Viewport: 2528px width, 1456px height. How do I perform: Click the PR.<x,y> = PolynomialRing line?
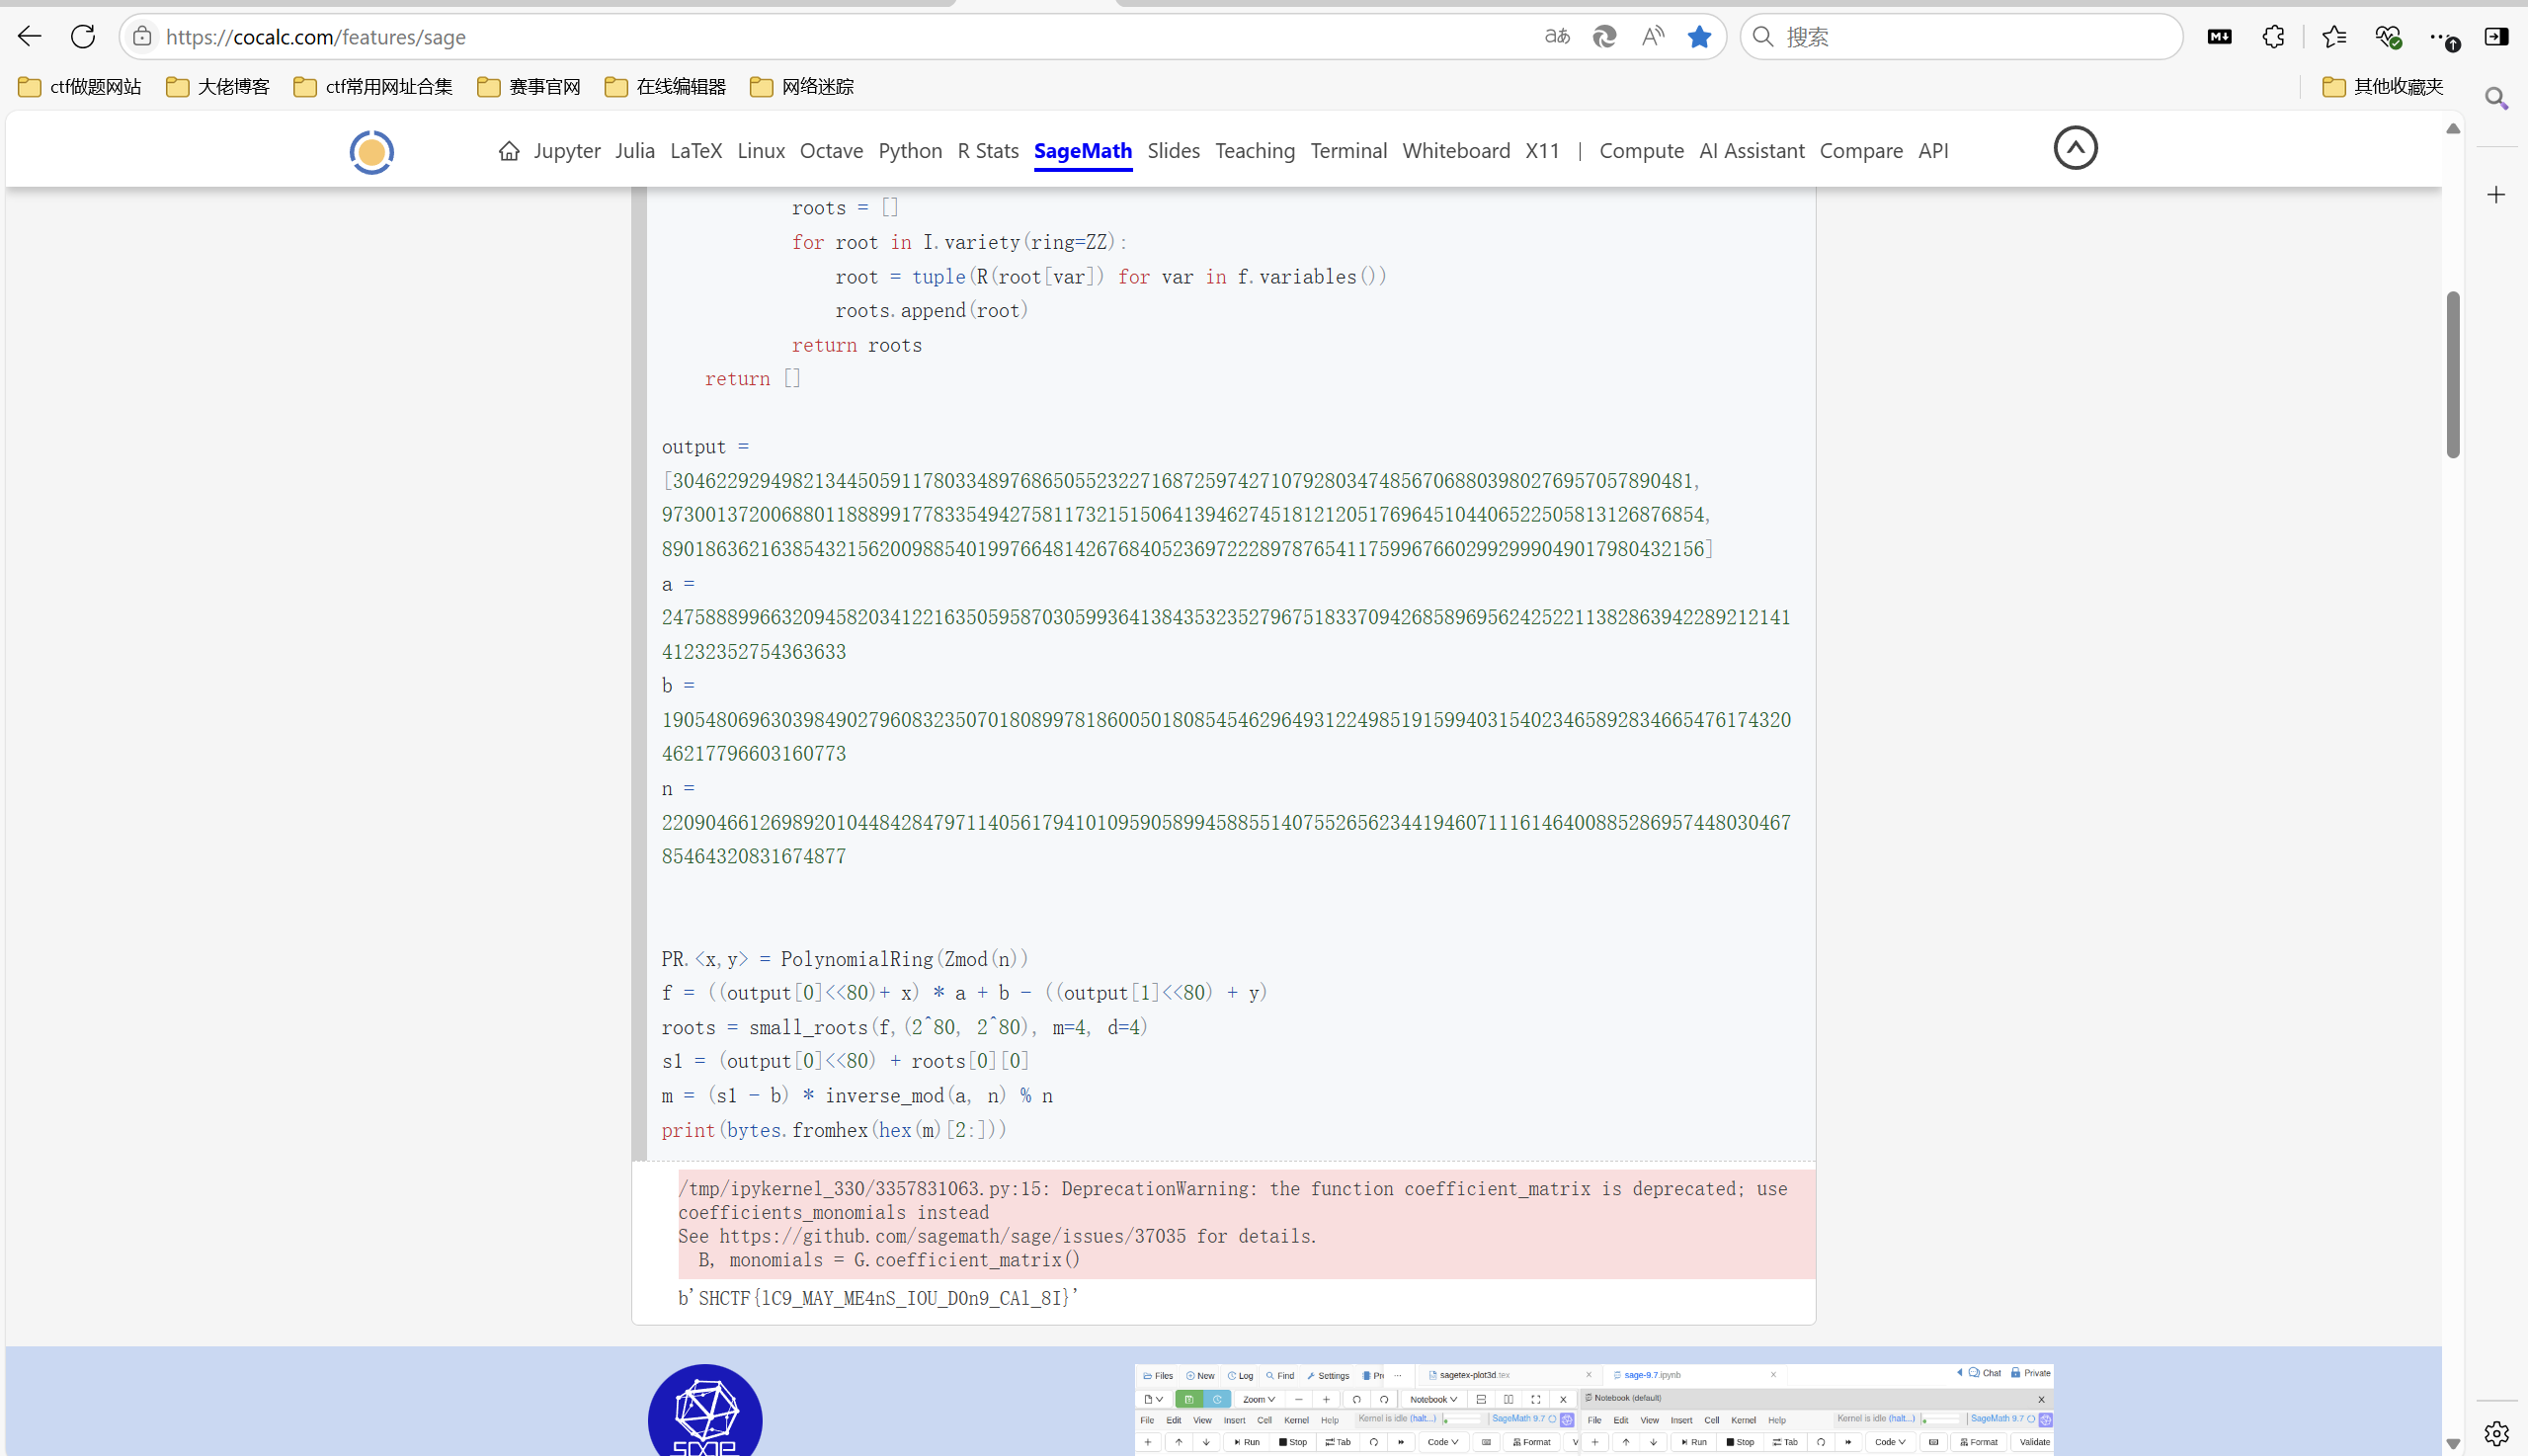click(x=845, y=959)
